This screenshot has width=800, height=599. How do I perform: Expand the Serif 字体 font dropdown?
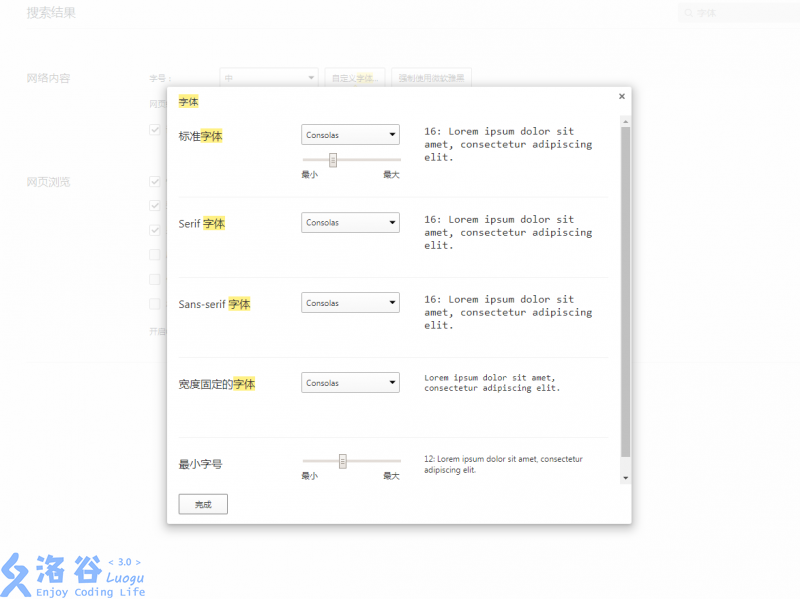[x=350, y=223]
